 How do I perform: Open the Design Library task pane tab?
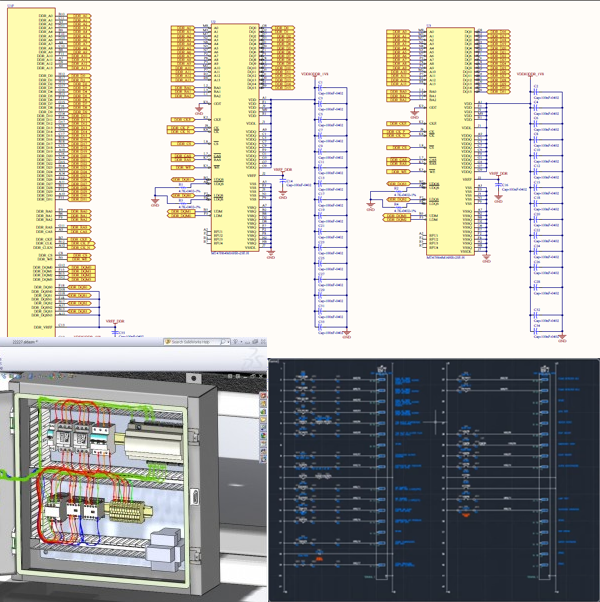tap(263, 412)
